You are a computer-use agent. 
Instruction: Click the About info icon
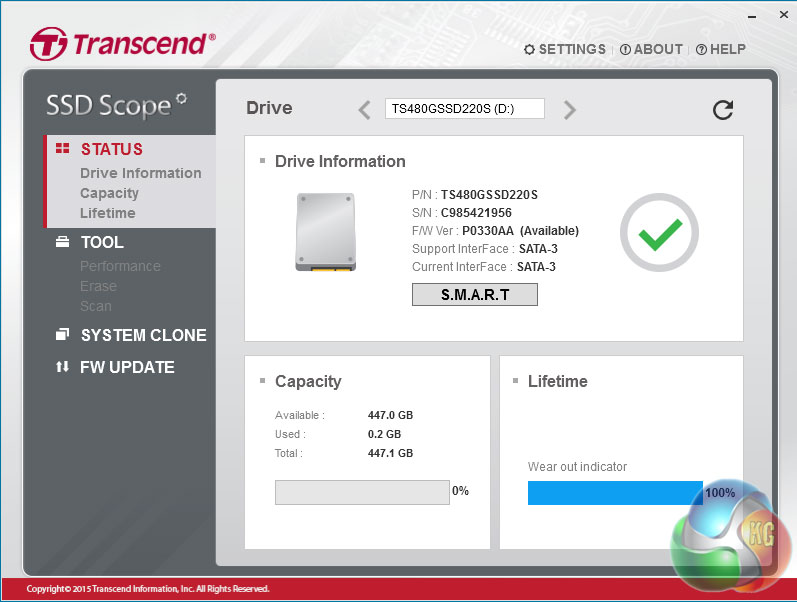pyautogui.click(x=625, y=49)
